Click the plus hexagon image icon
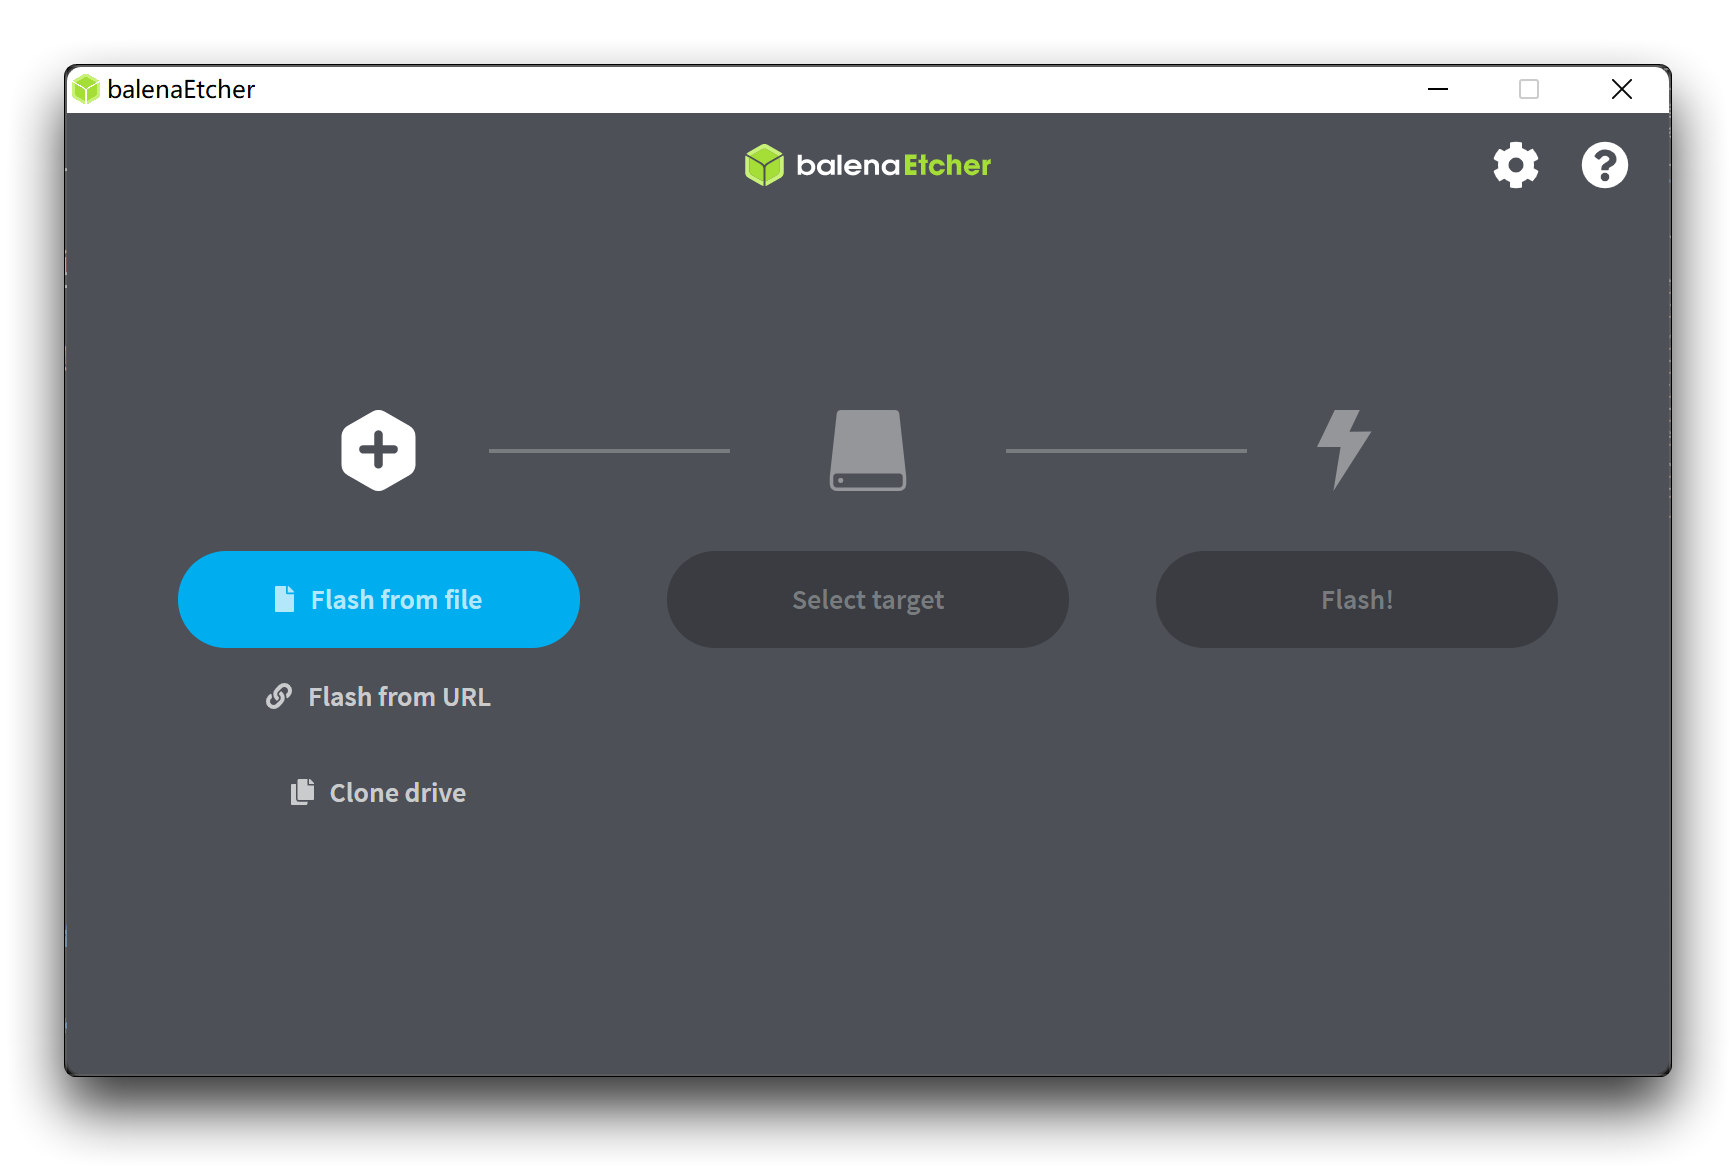Viewport: 1736px width, 1173px height. 378,450
